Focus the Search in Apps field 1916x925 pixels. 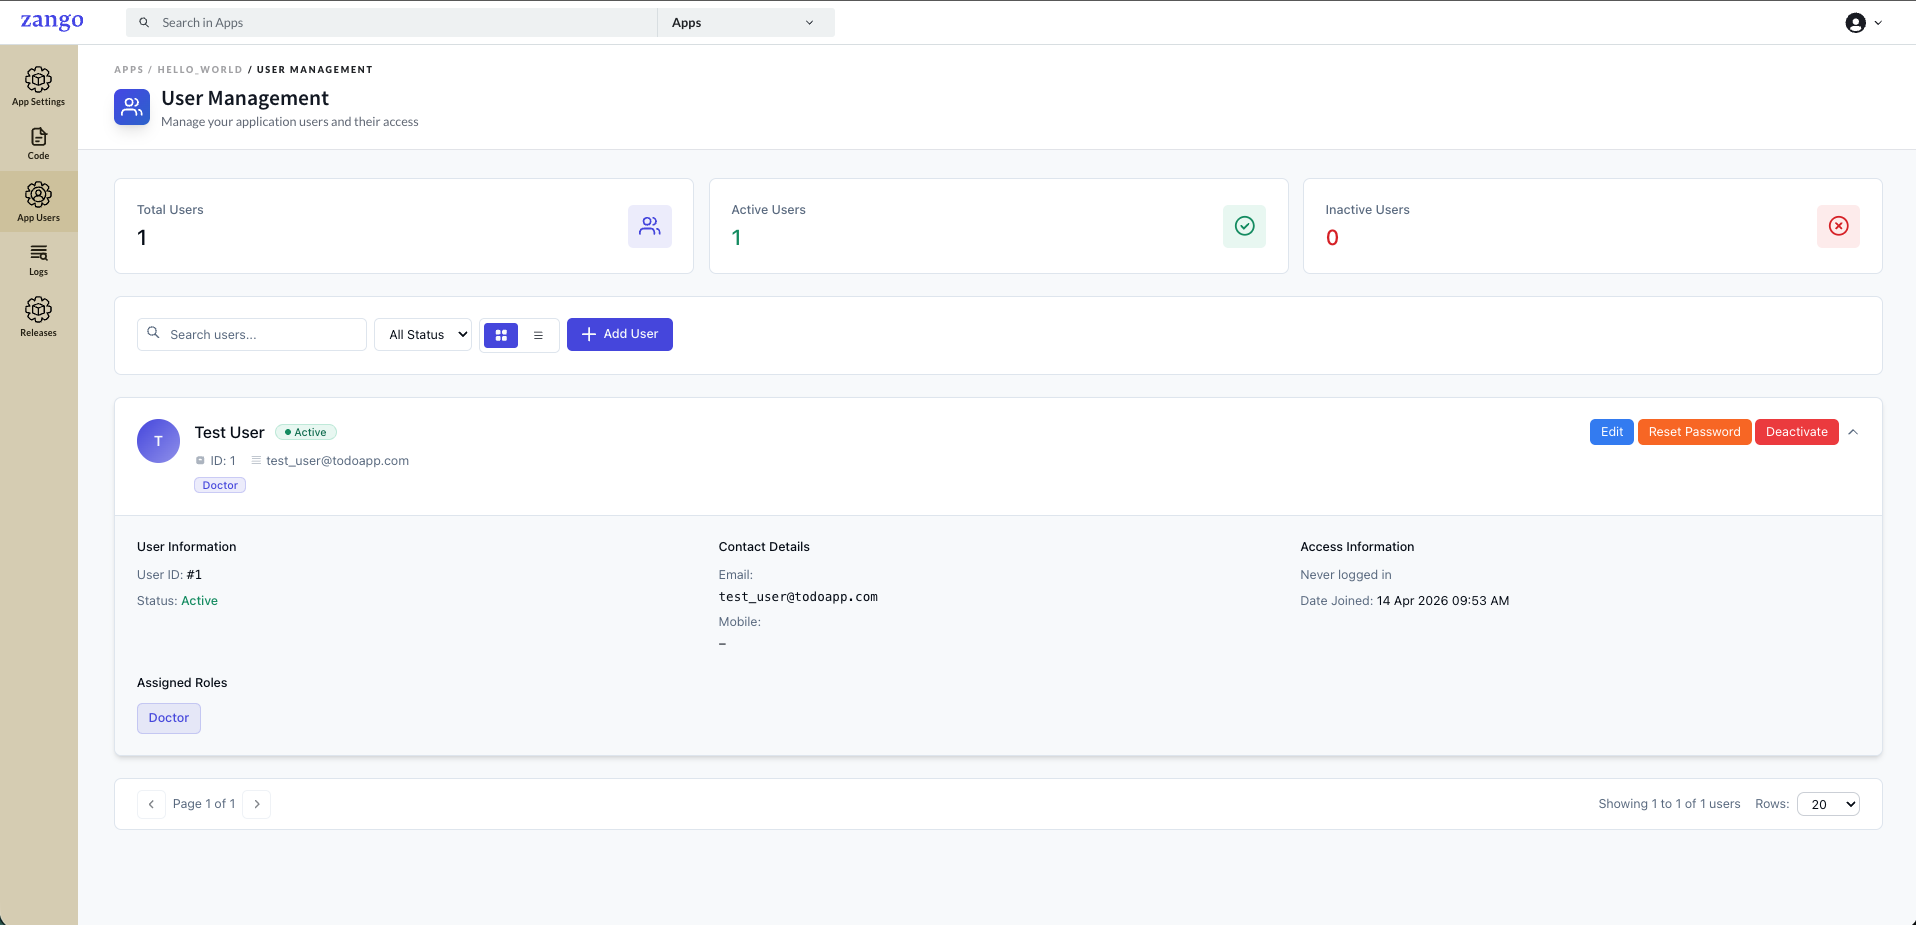point(392,23)
